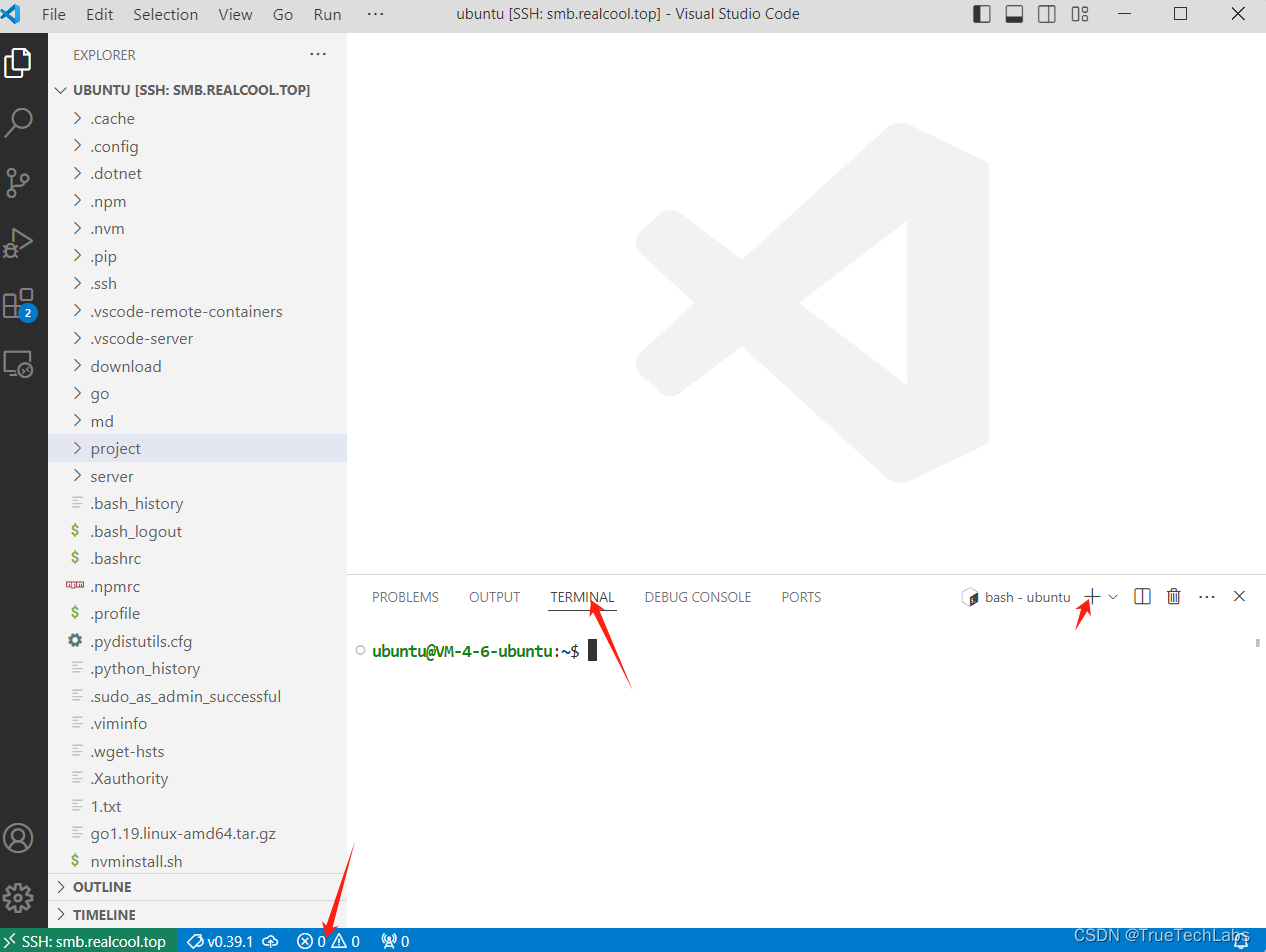
Task: Open the View menu
Action: pyautogui.click(x=235, y=14)
